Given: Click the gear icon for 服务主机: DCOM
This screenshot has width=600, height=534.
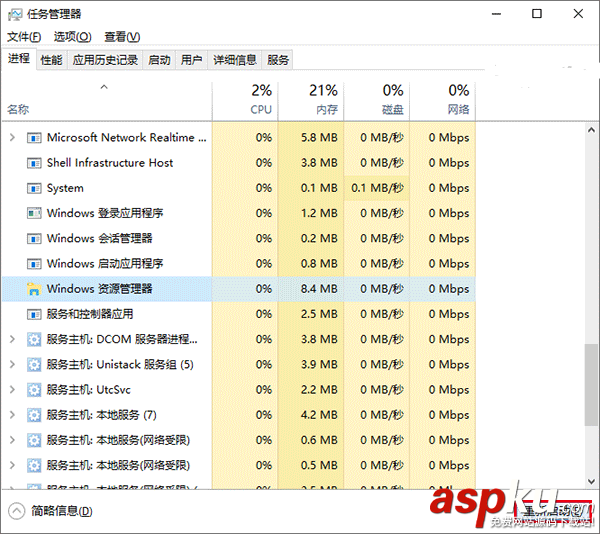Looking at the screenshot, I should tap(34, 339).
